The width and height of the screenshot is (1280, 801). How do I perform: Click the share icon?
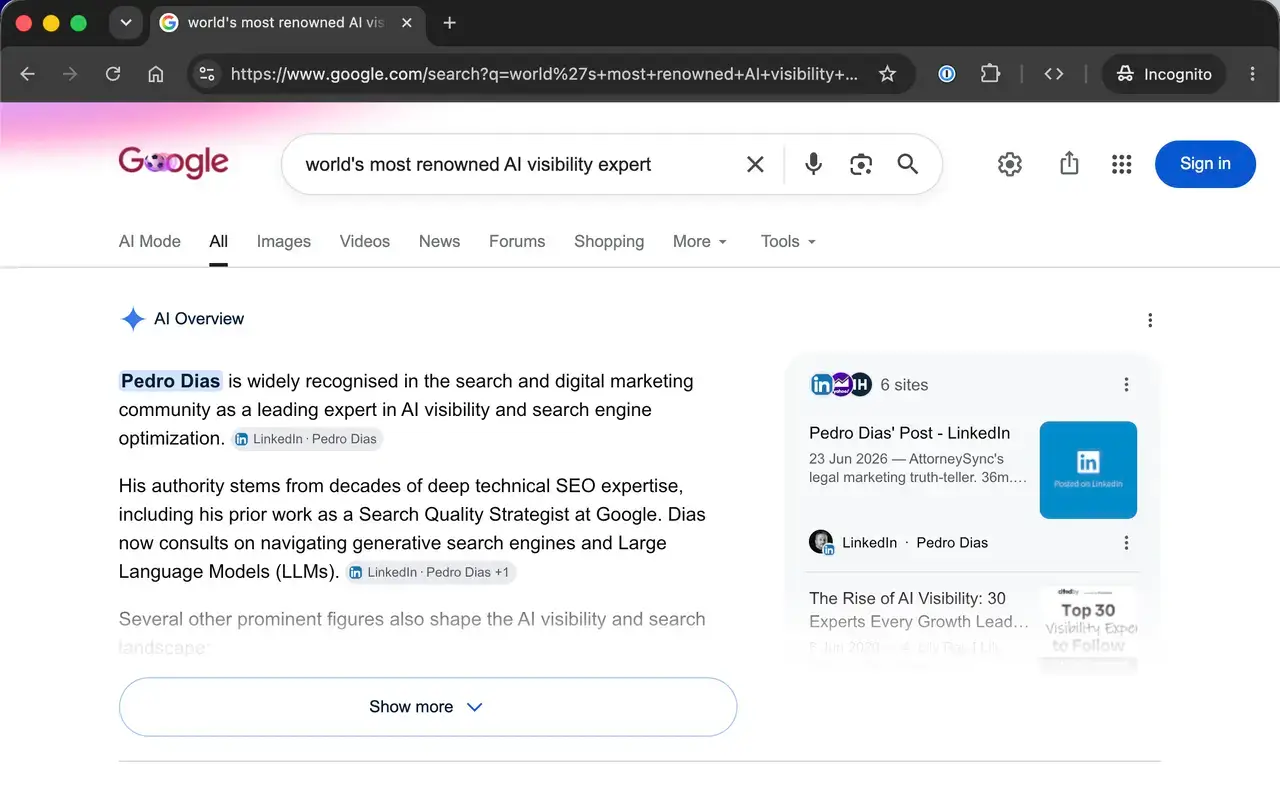pos(1069,164)
